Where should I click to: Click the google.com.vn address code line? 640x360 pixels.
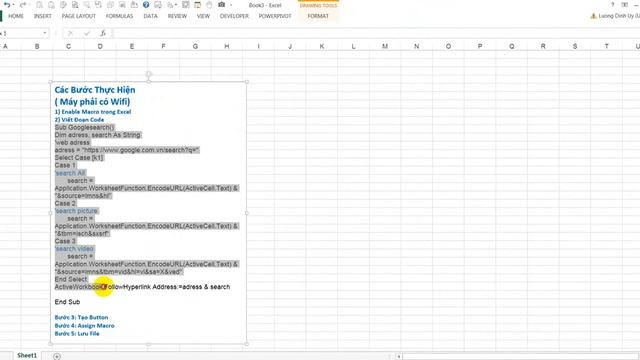click(x=127, y=150)
